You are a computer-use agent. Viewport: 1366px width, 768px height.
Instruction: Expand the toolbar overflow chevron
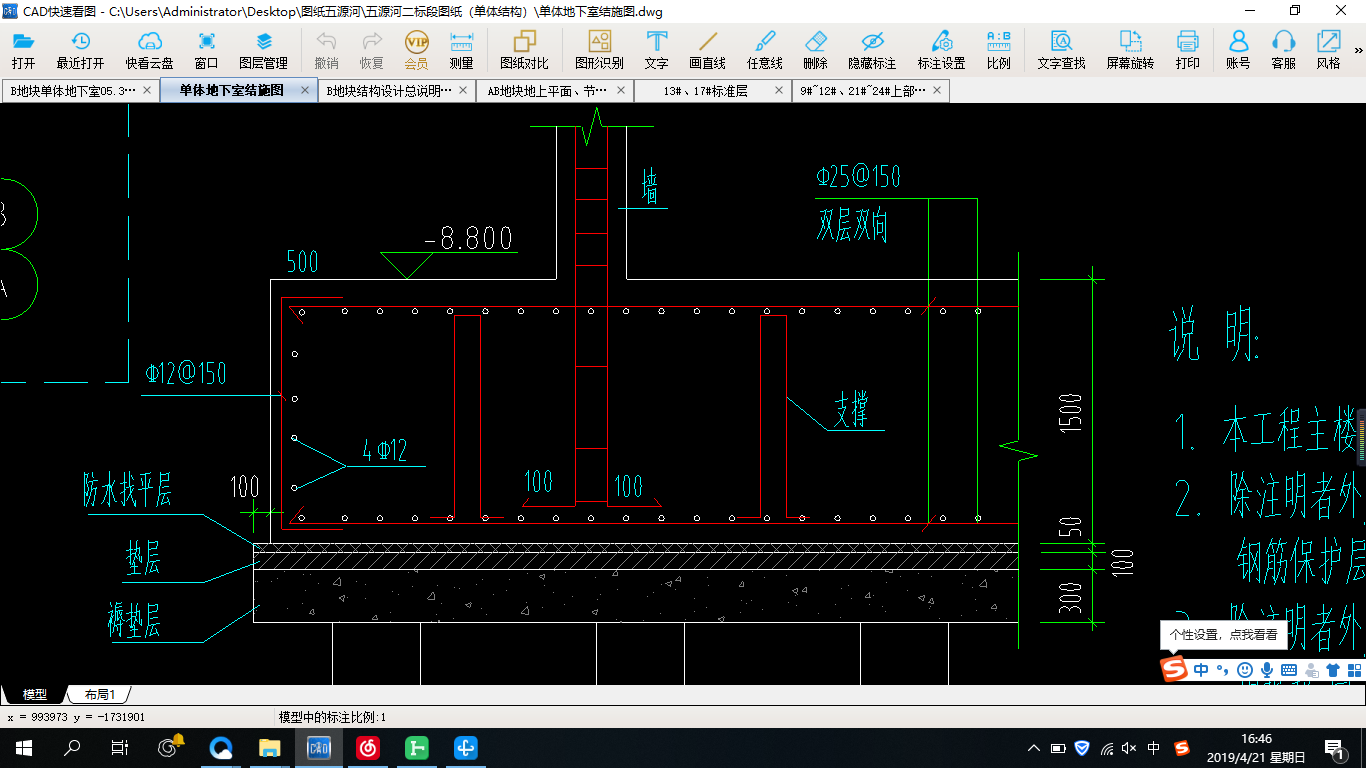[1359, 49]
